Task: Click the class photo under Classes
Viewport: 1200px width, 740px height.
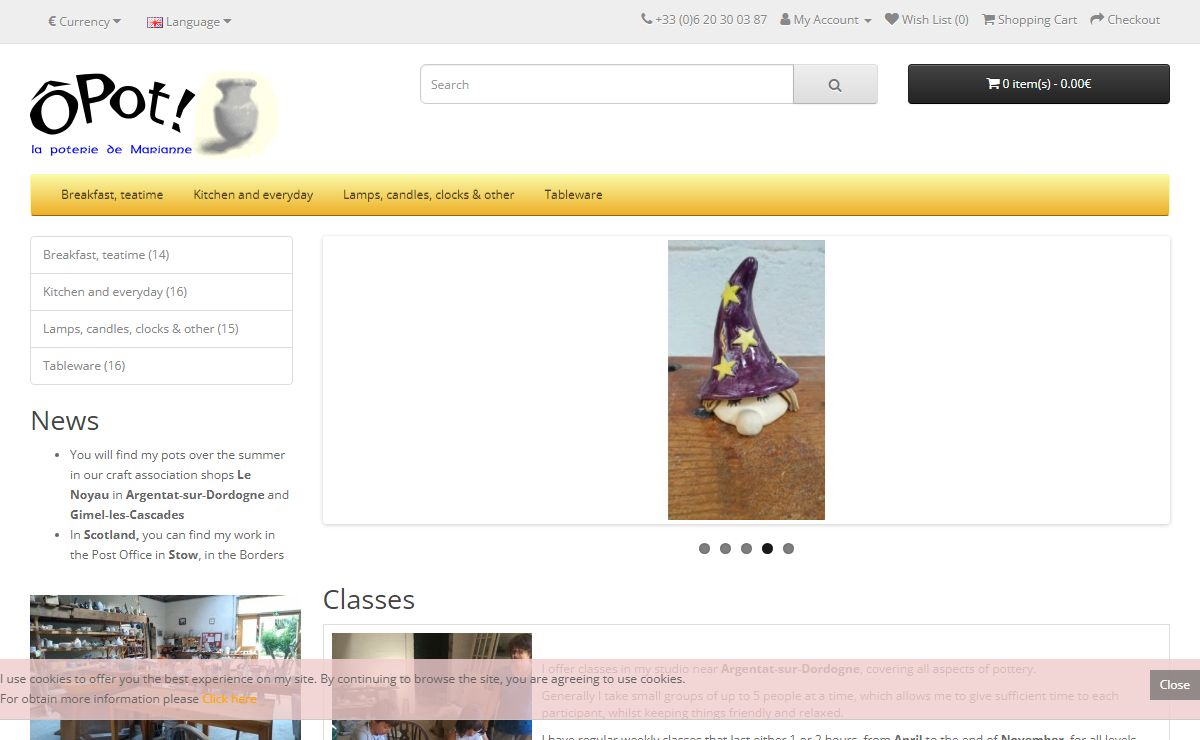Action: pyautogui.click(x=432, y=686)
